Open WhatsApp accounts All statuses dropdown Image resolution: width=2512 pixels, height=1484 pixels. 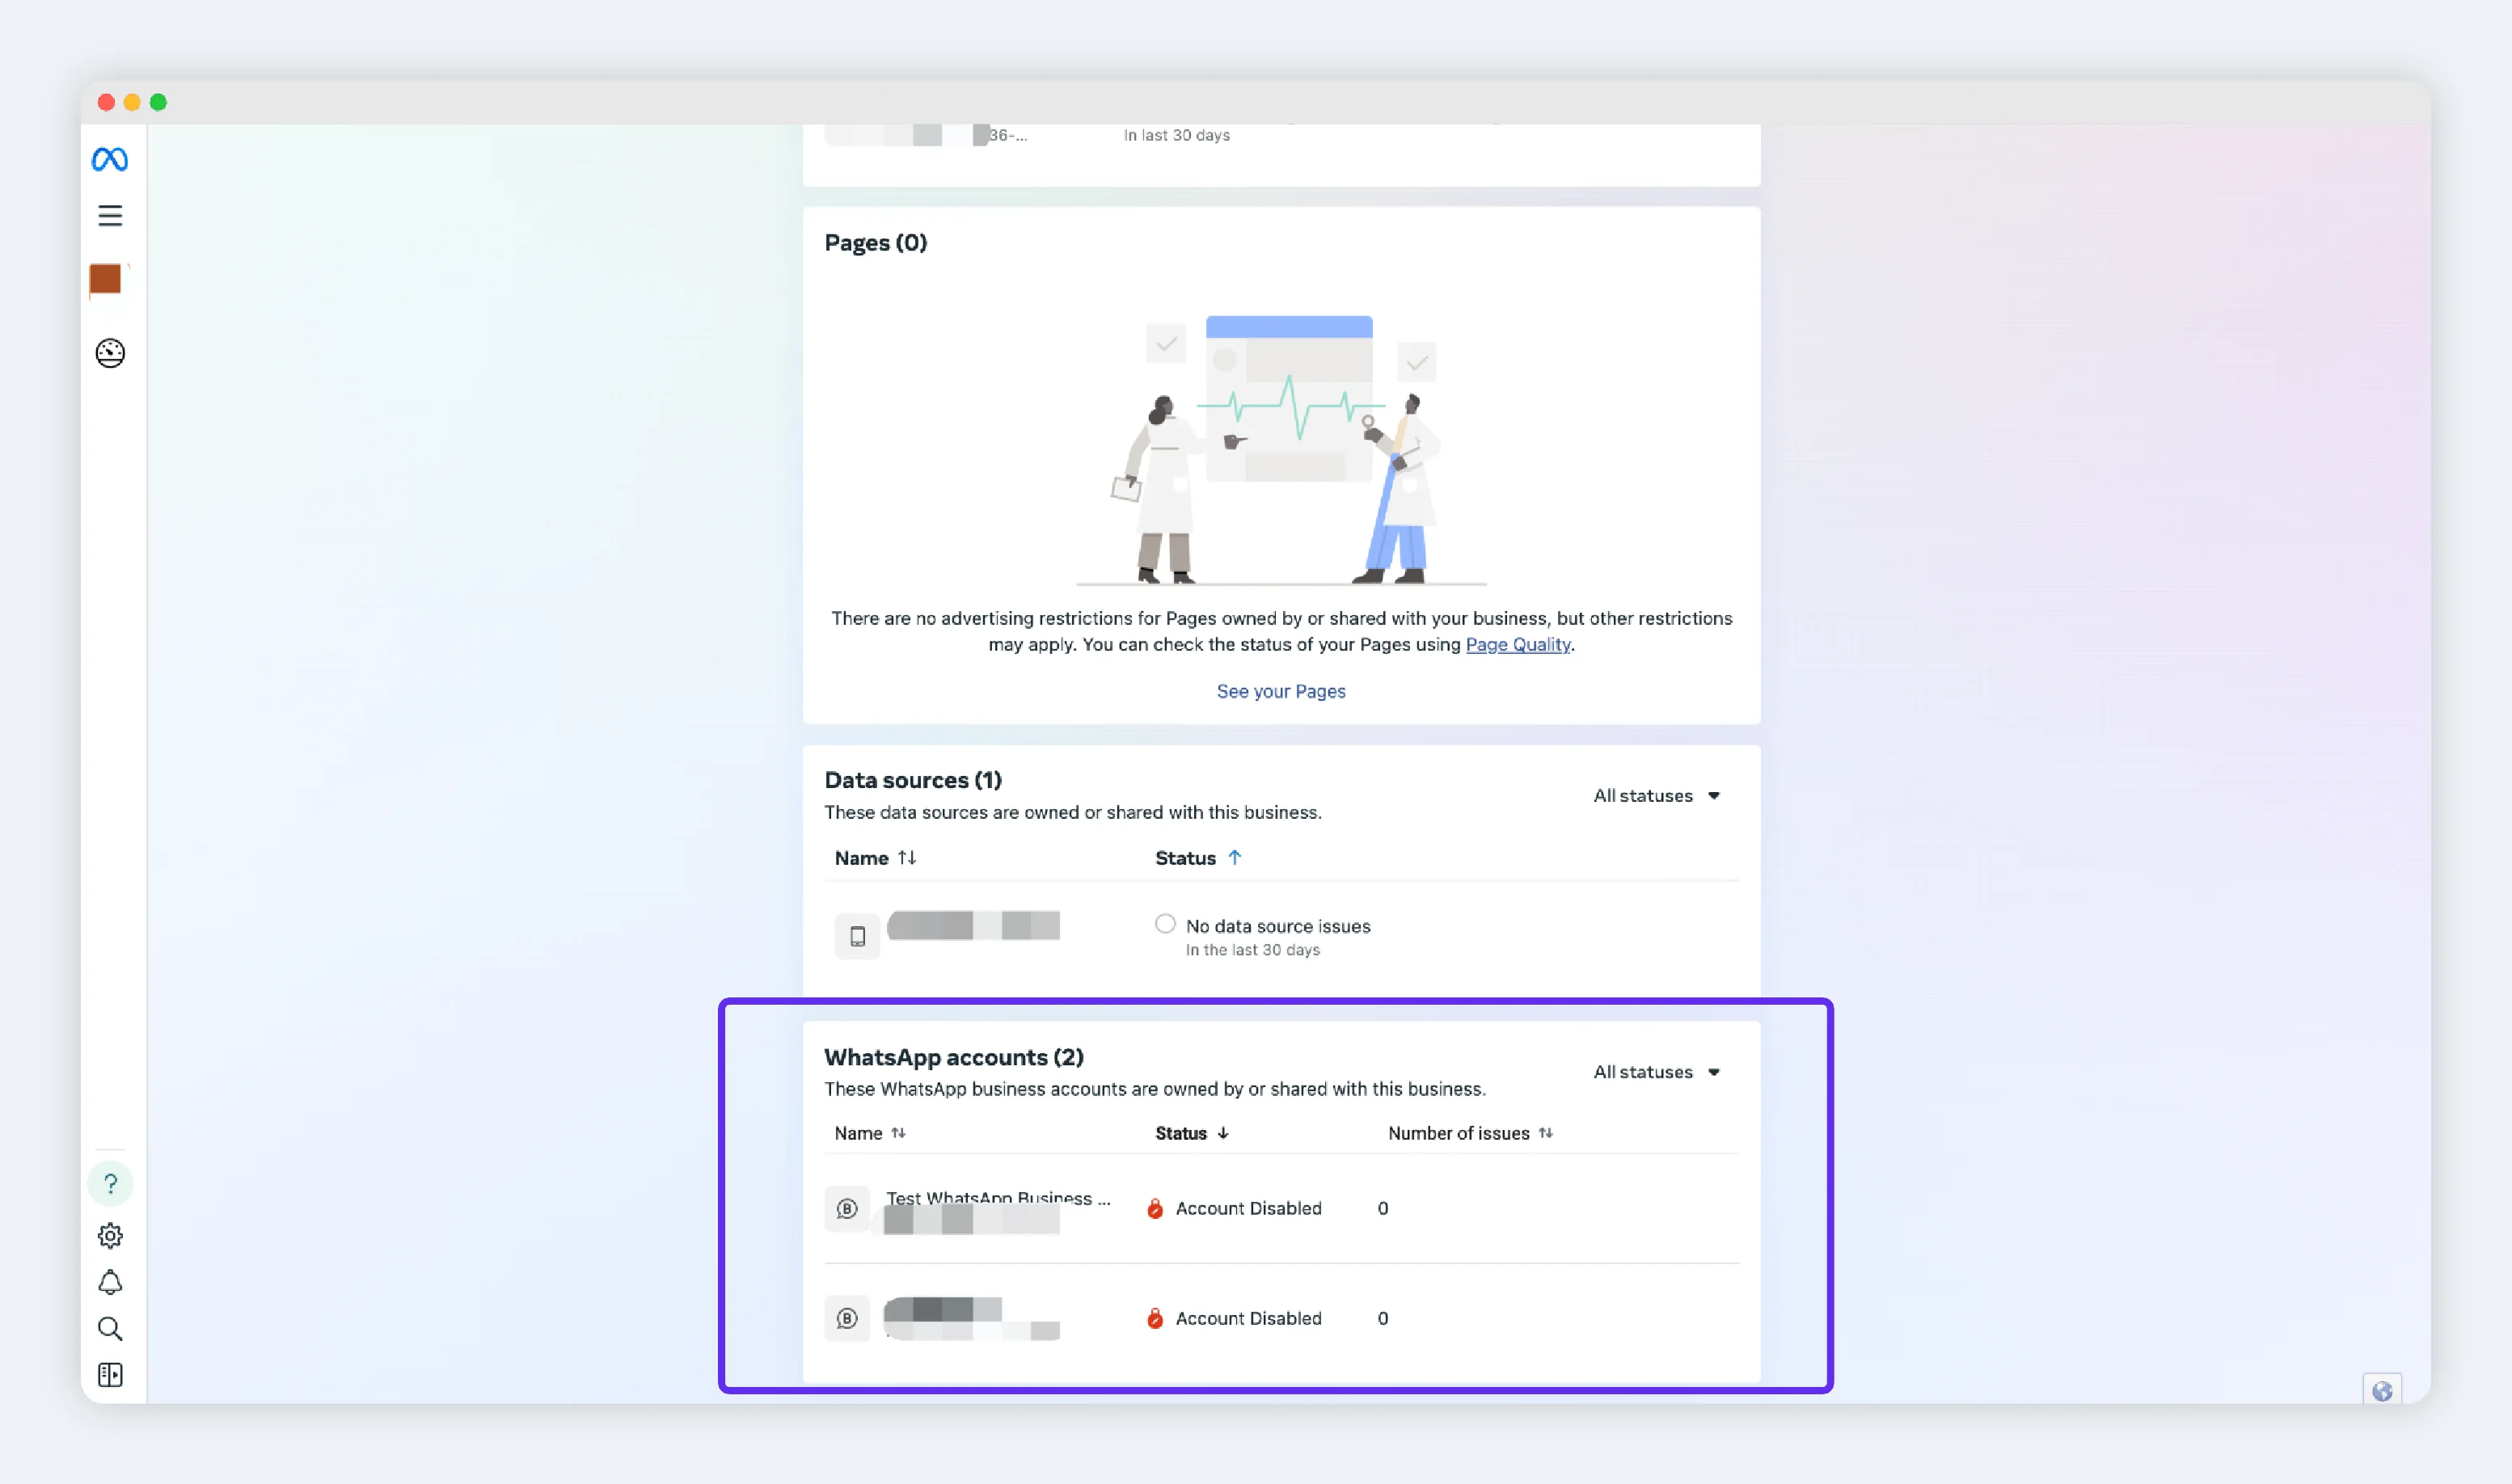(x=1656, y=1072)
